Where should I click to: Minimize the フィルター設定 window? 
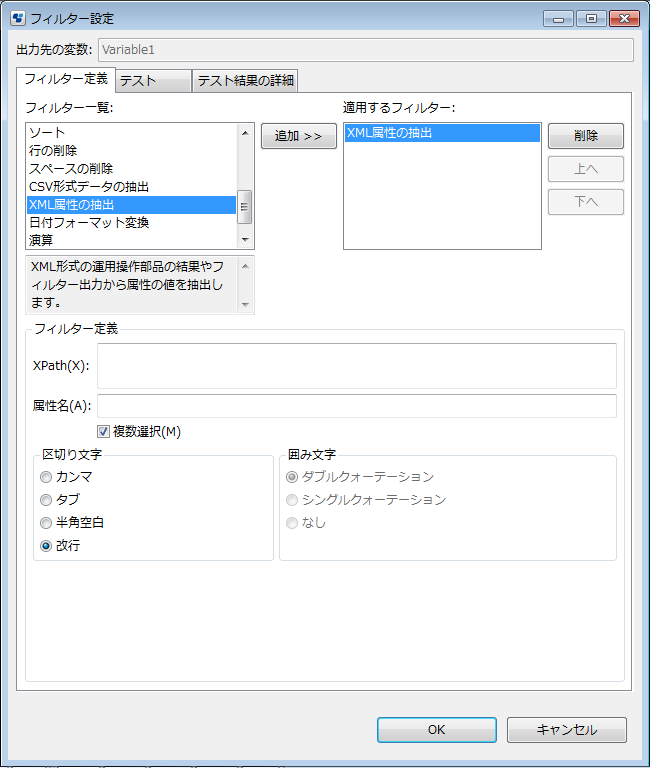(558, 19)
